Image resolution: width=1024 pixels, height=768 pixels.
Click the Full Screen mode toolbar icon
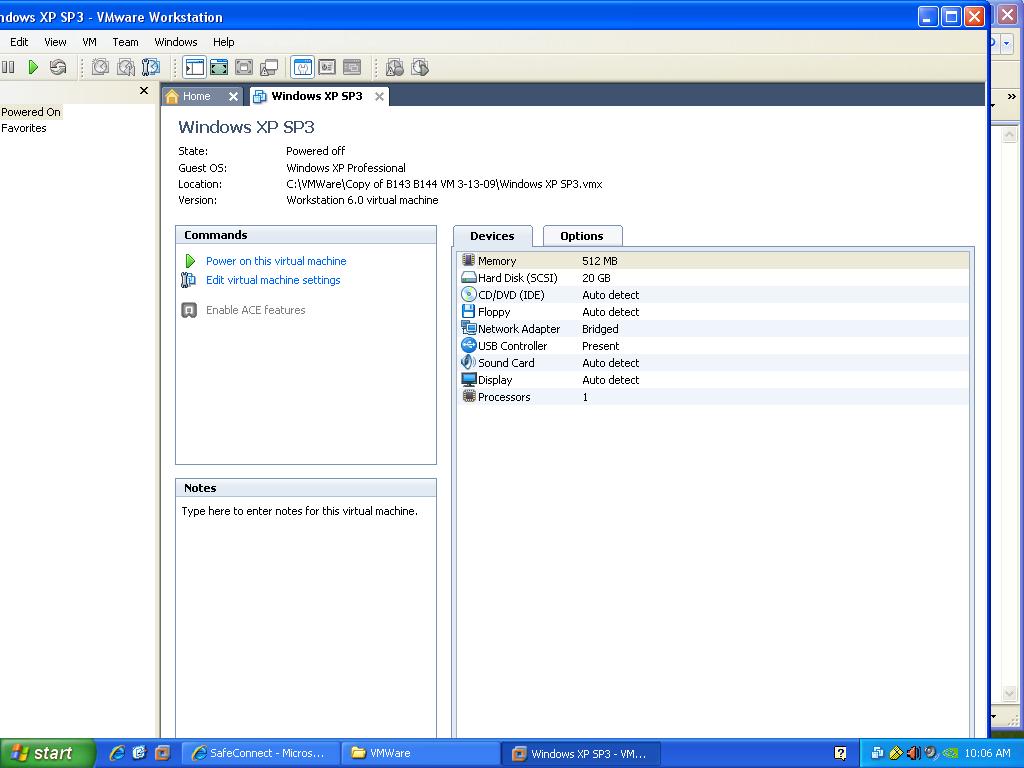pyautogui.click(x=219, y=67)
